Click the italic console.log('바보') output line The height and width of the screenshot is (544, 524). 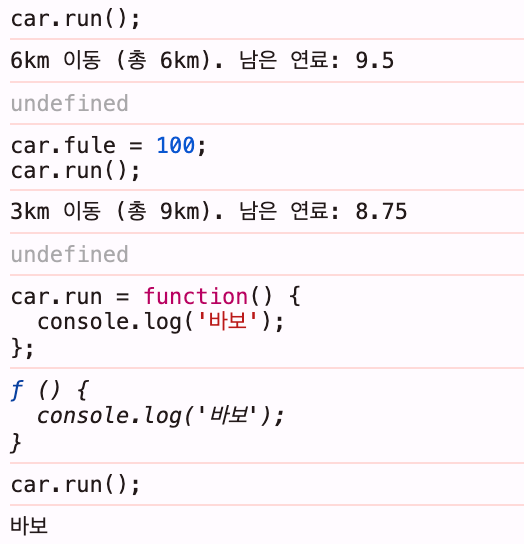[x=161, y=416]
